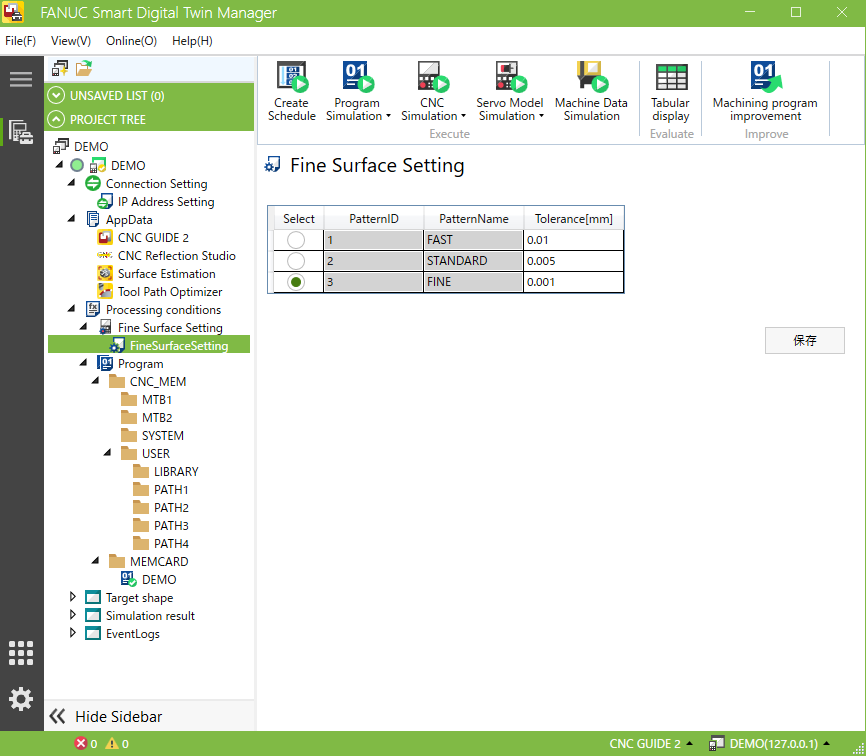
Task: Open the apps grid icon in sidebar
Action: [x=21, y=653]
